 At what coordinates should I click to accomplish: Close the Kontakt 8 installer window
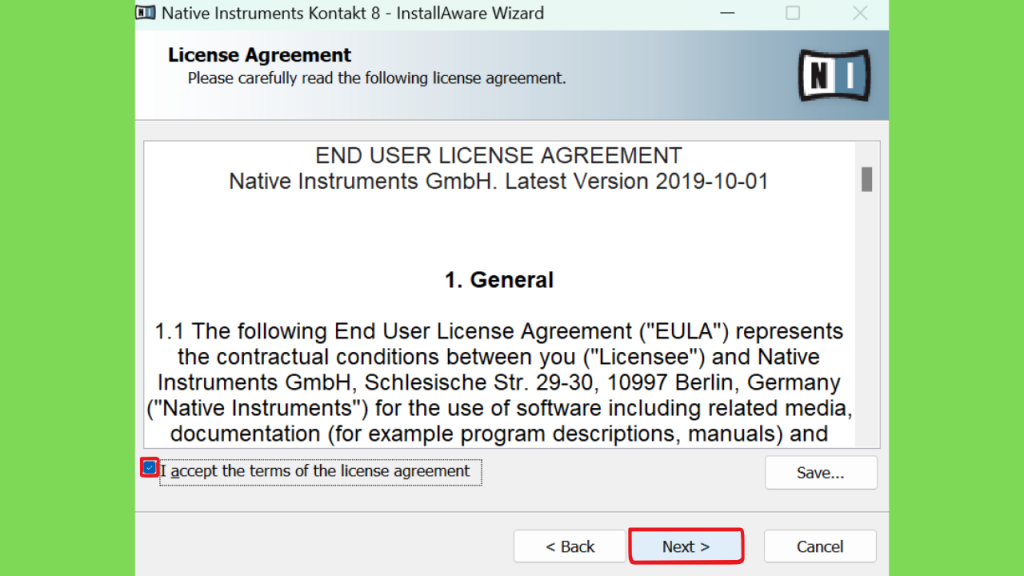tap(860, 13)
